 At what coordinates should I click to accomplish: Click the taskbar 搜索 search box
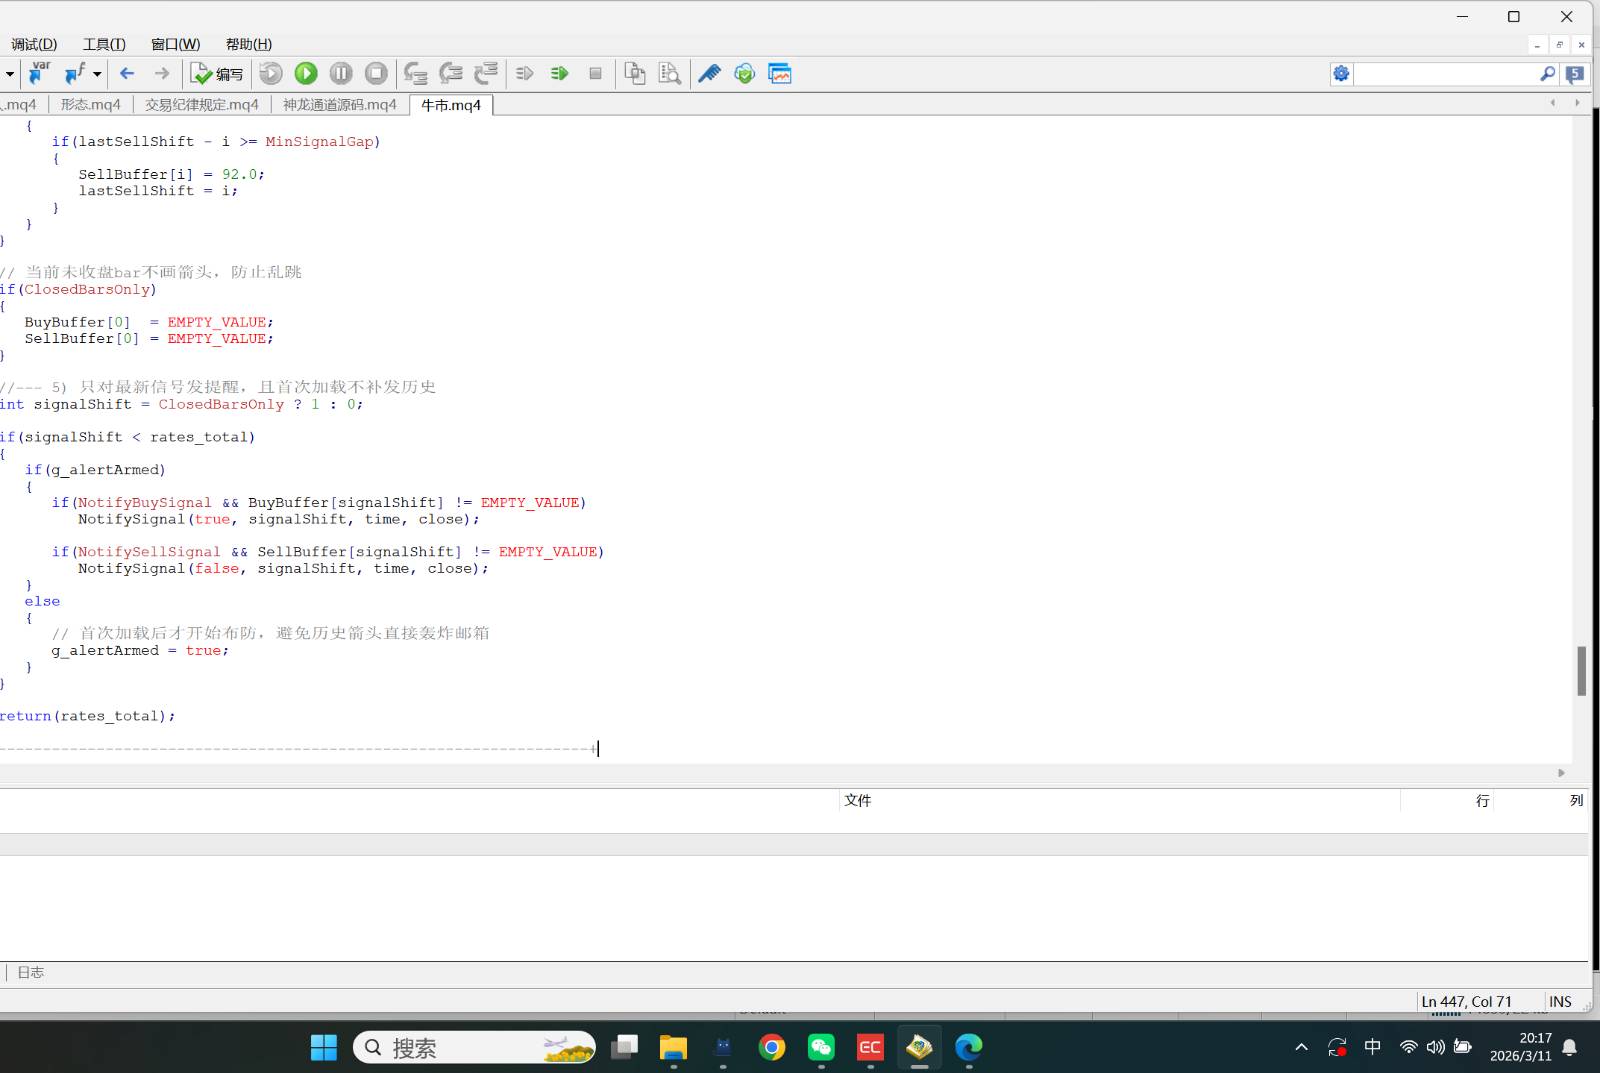click(474, 1047)
